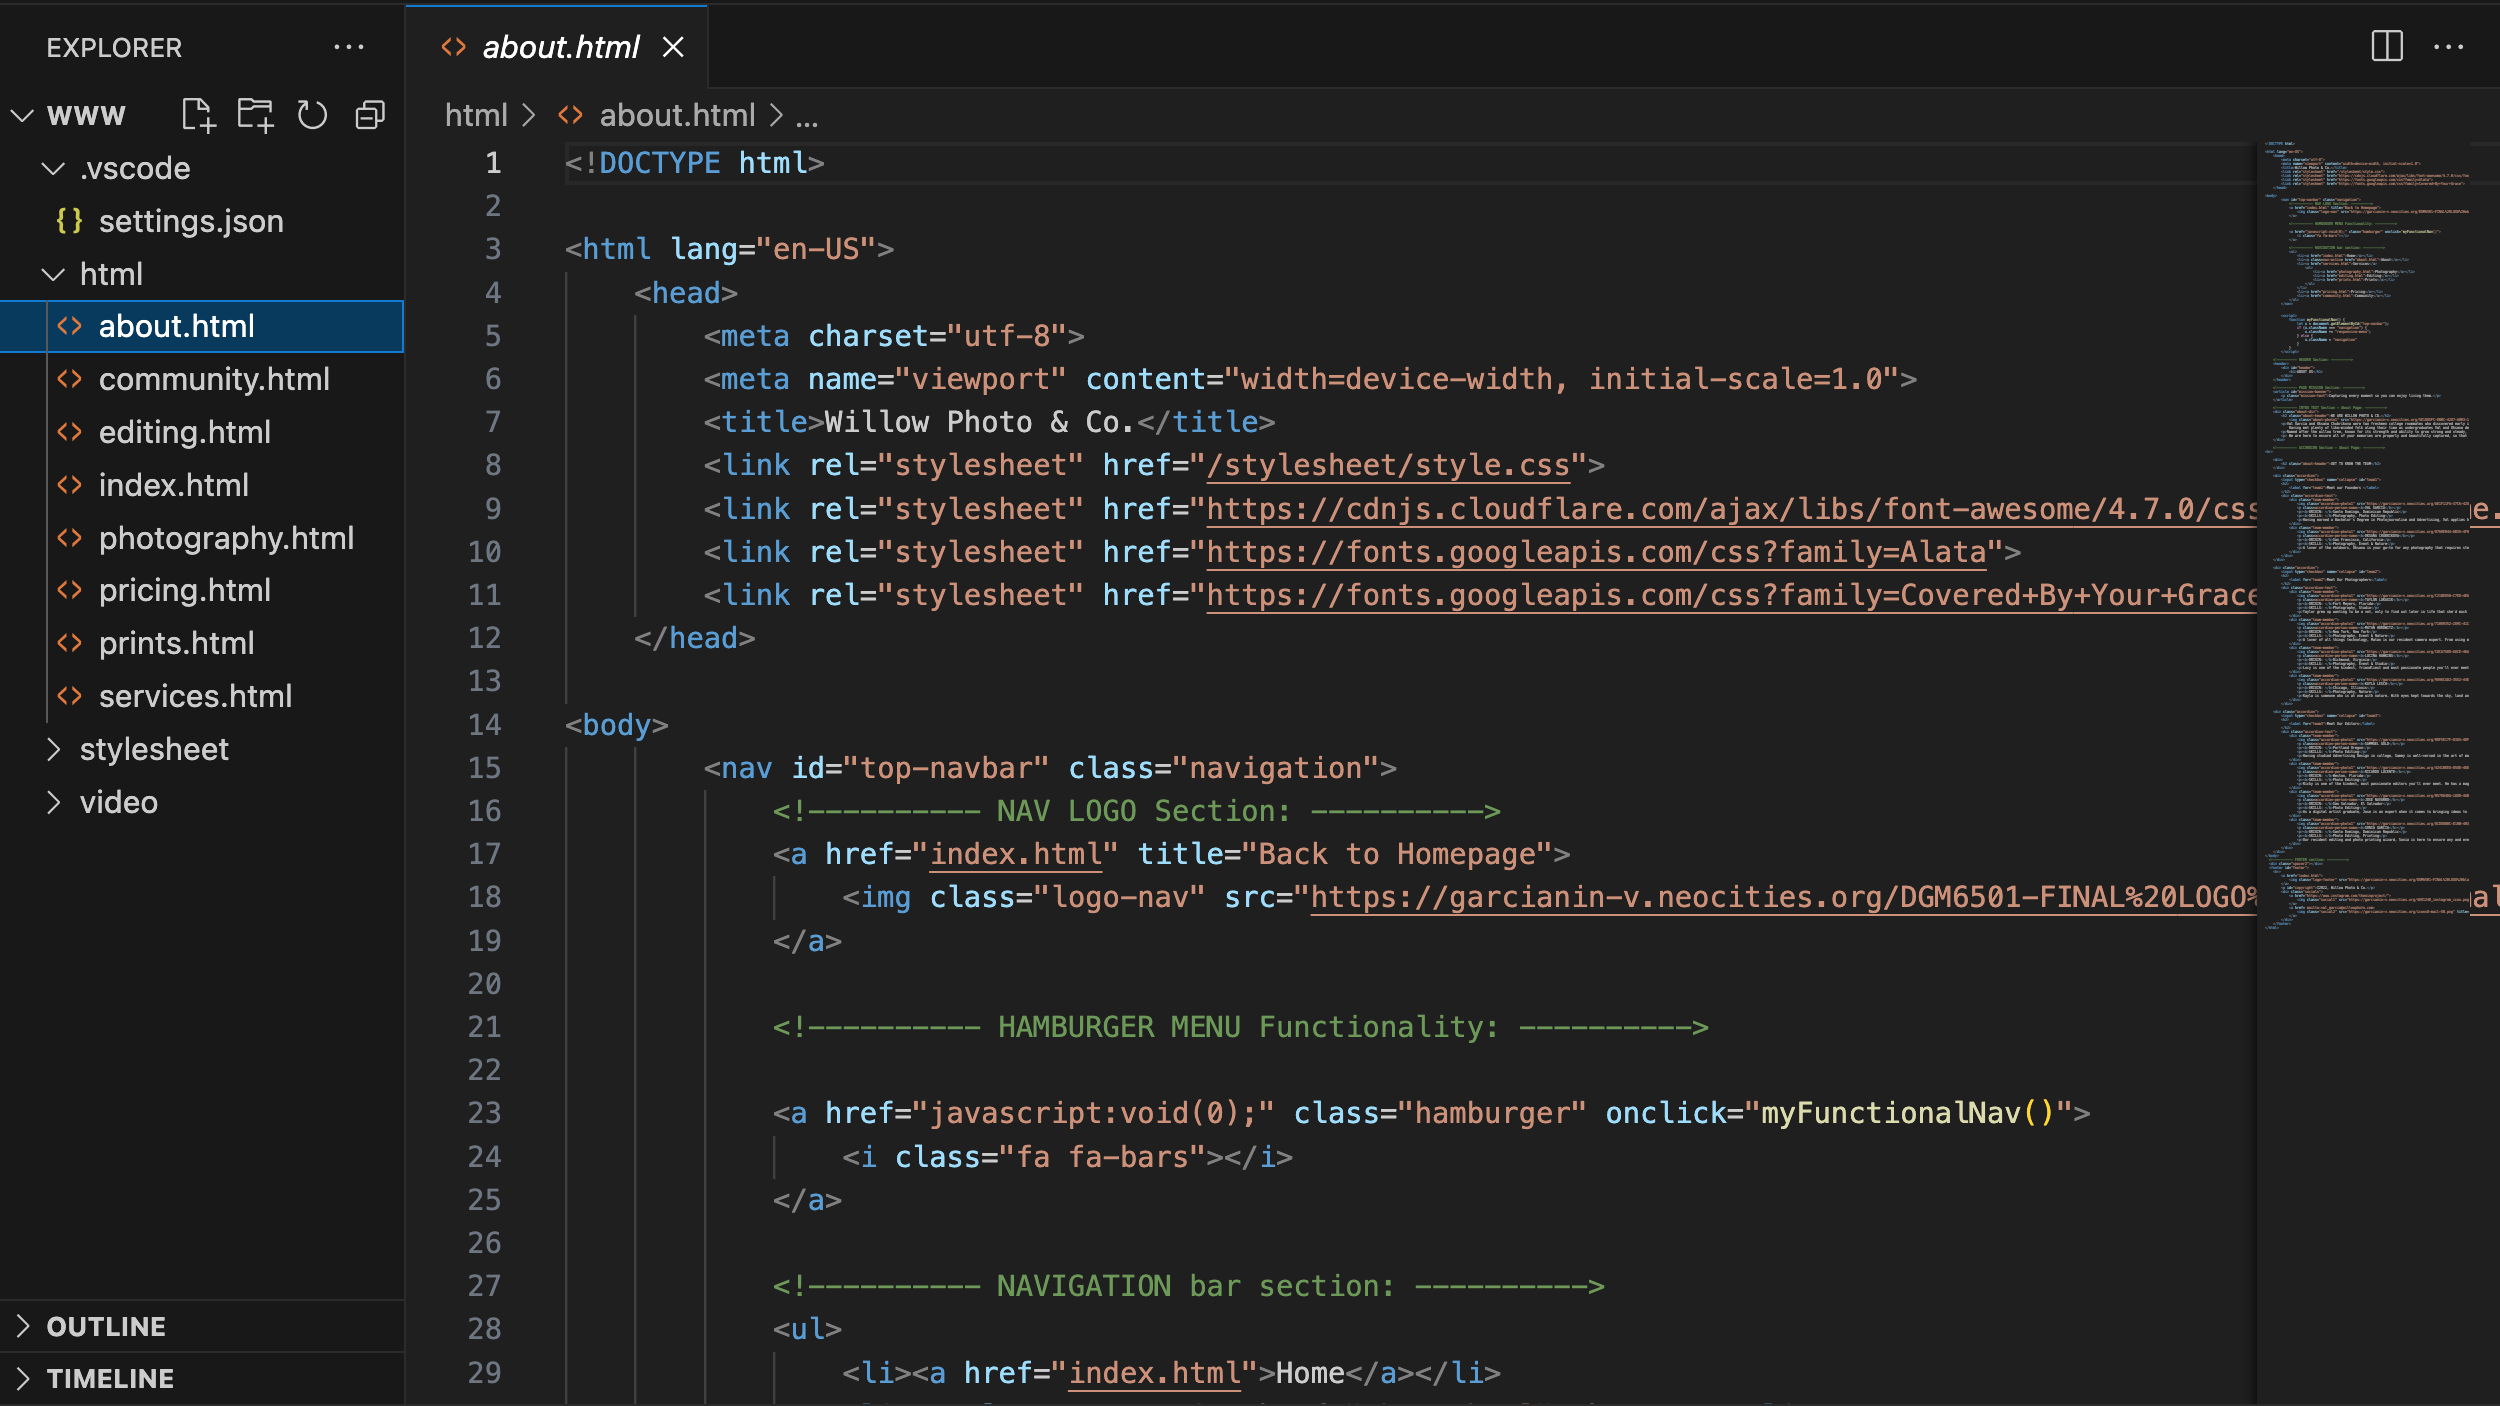Click the garcianin-v.neocities.org logo URL
The width and height of the screenshot is (2500, 1406).
pyautogui.click(x=1784, y=897)
